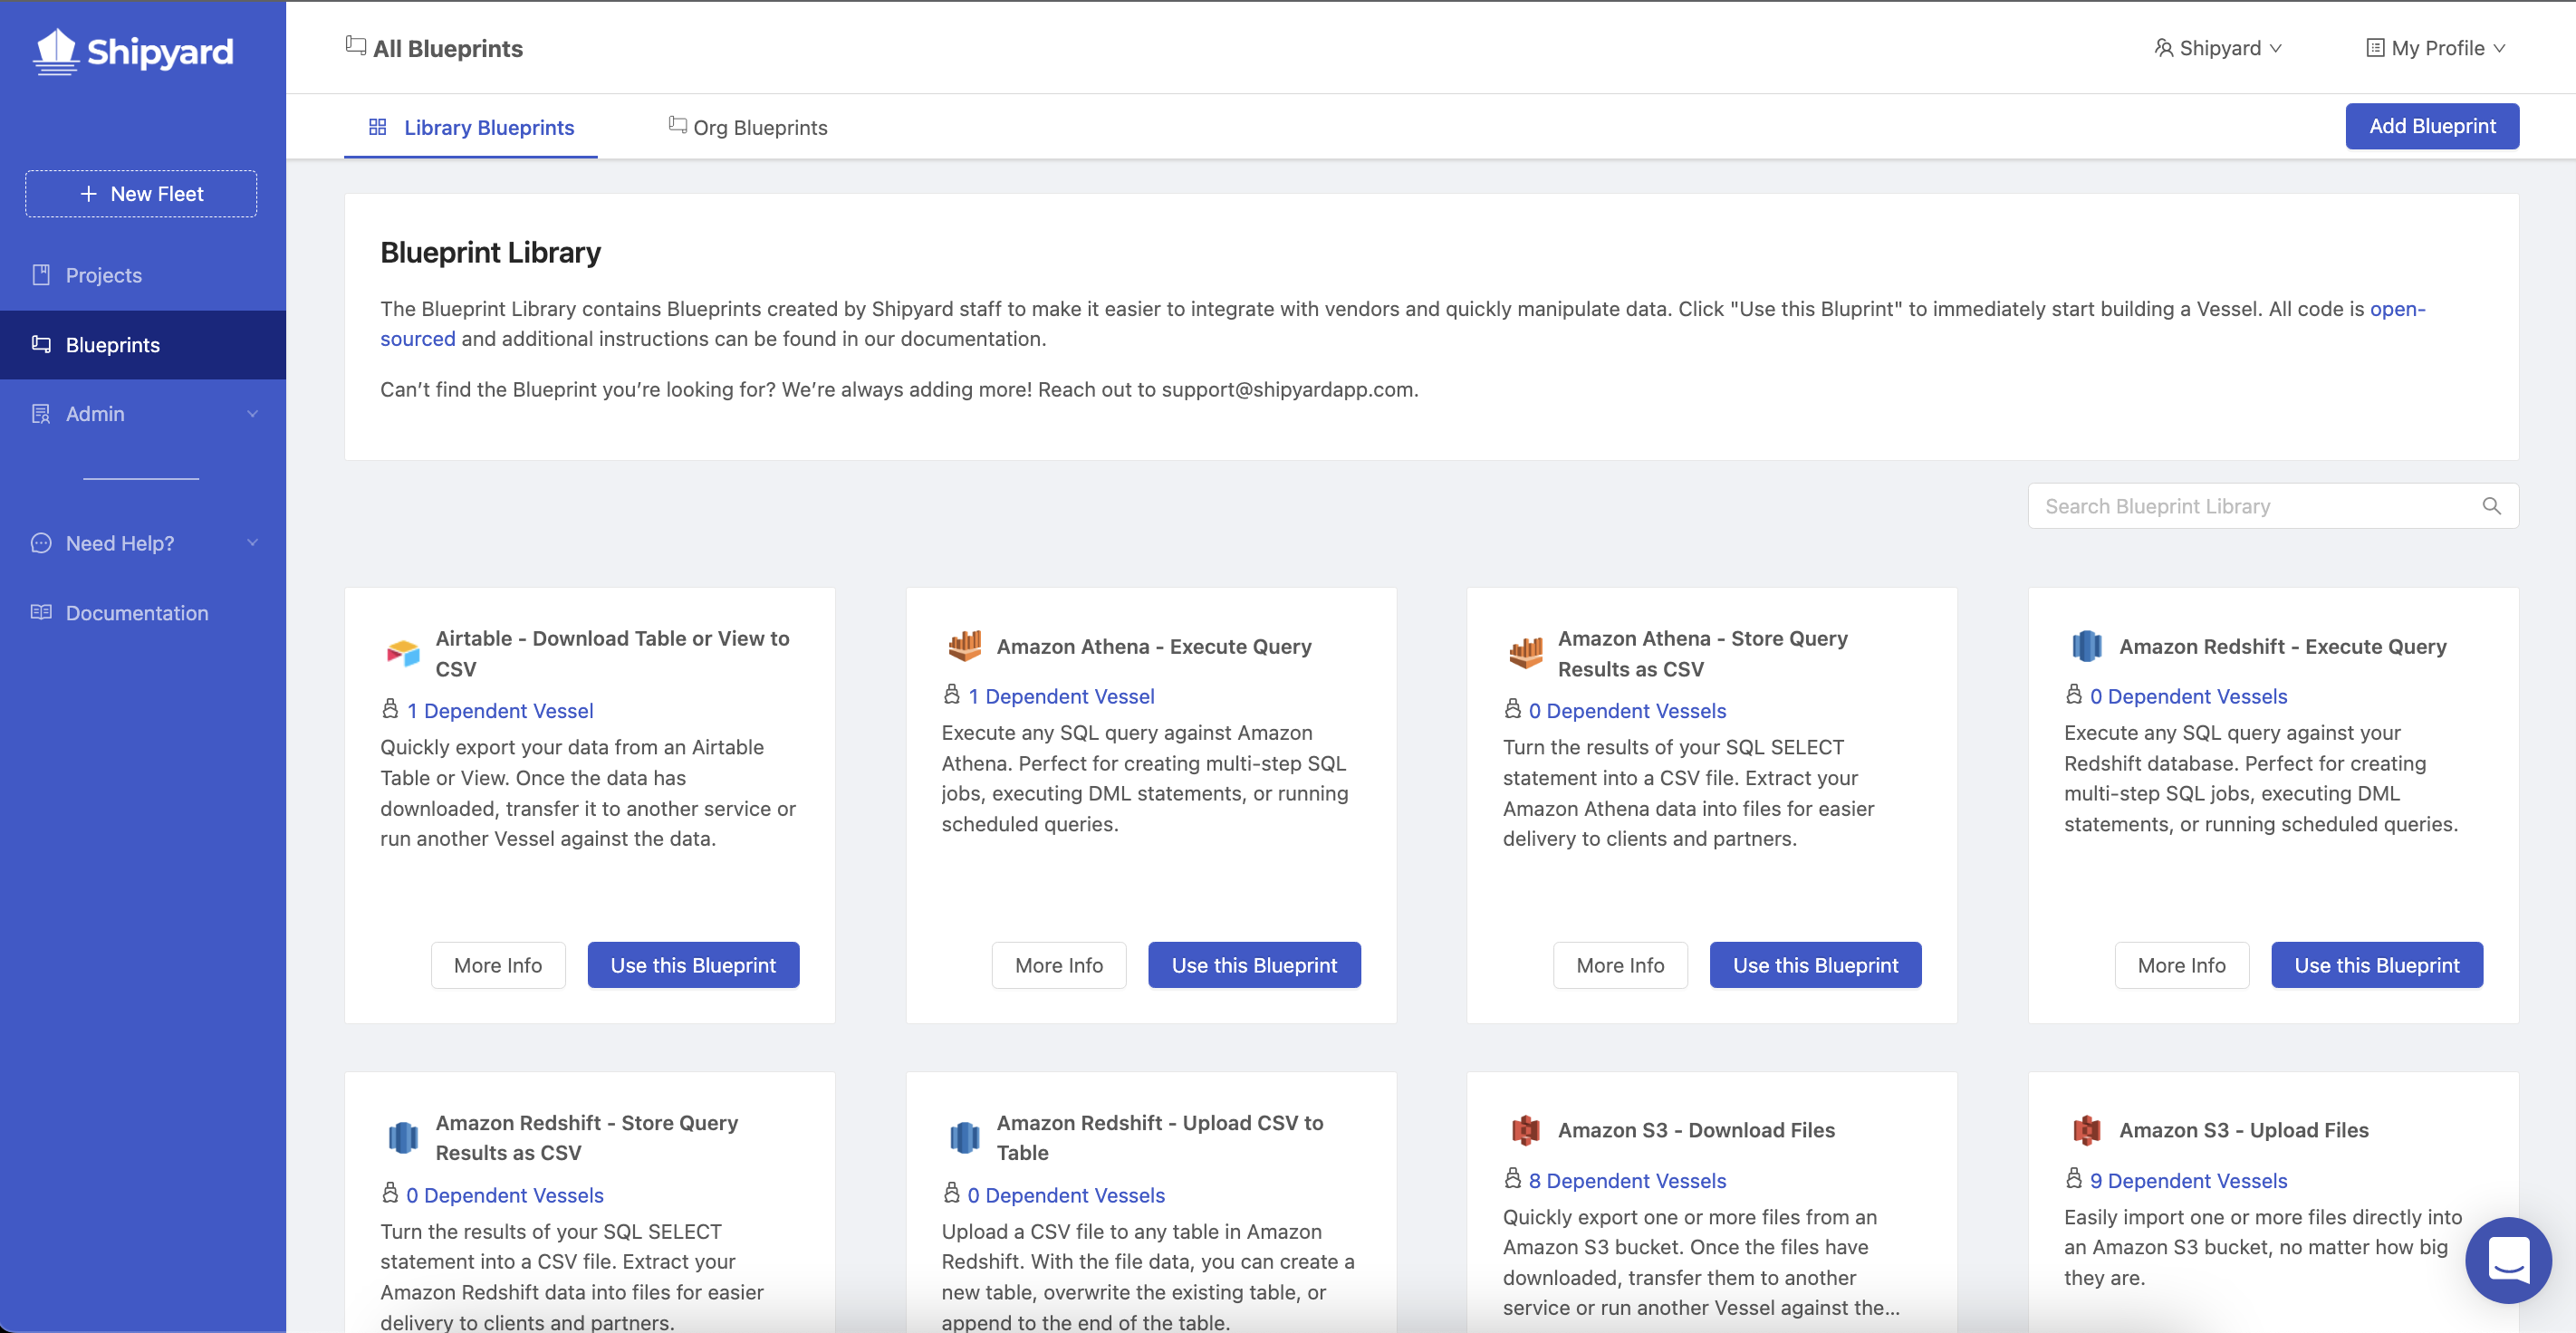Image resolution: width=2576 pixels, height=1333 pixels.
Task: Click the Blueprints sidebar icon
Action: (41, 344)
